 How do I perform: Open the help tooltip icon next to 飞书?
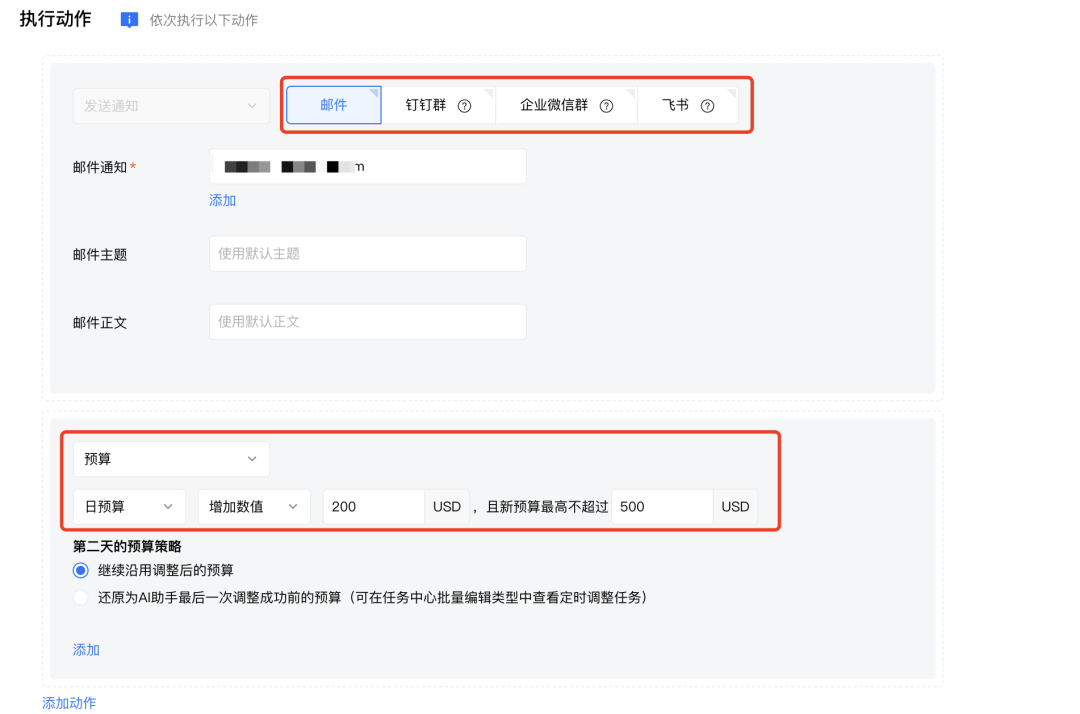click(707, 104)
